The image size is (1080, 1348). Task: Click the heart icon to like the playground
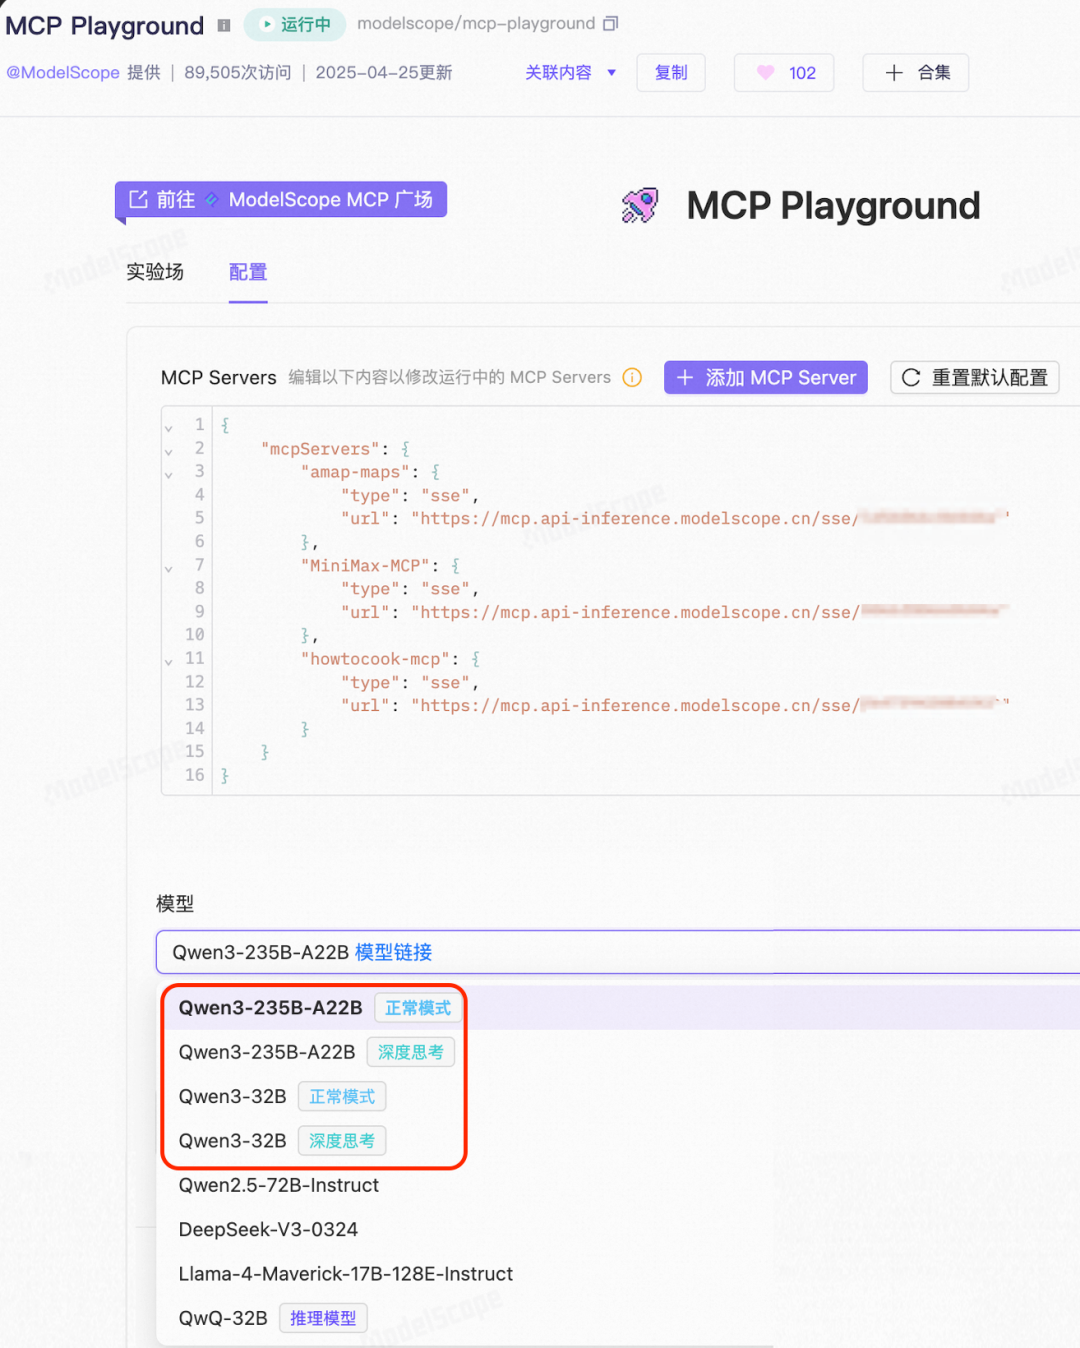(x=765, y=72)
